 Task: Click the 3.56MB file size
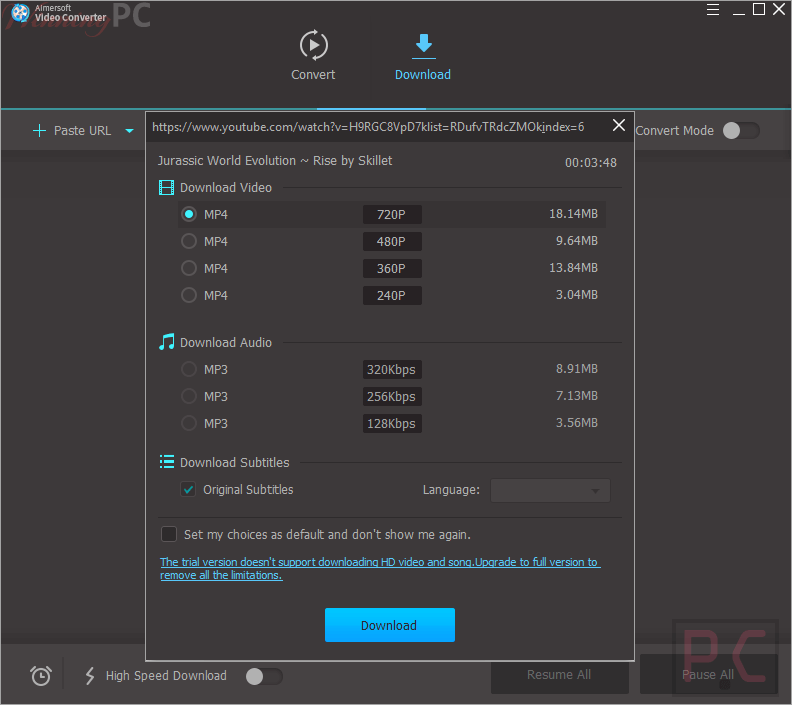577,423
